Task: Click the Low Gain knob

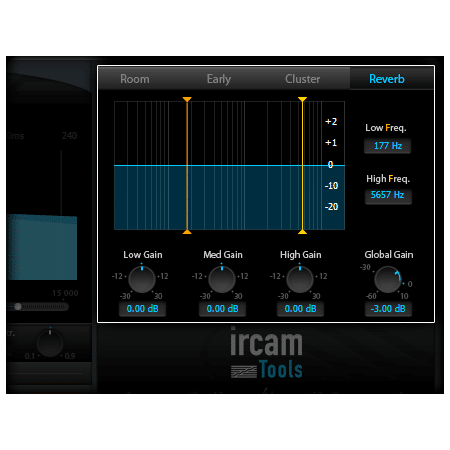Action: pos(142,279)
